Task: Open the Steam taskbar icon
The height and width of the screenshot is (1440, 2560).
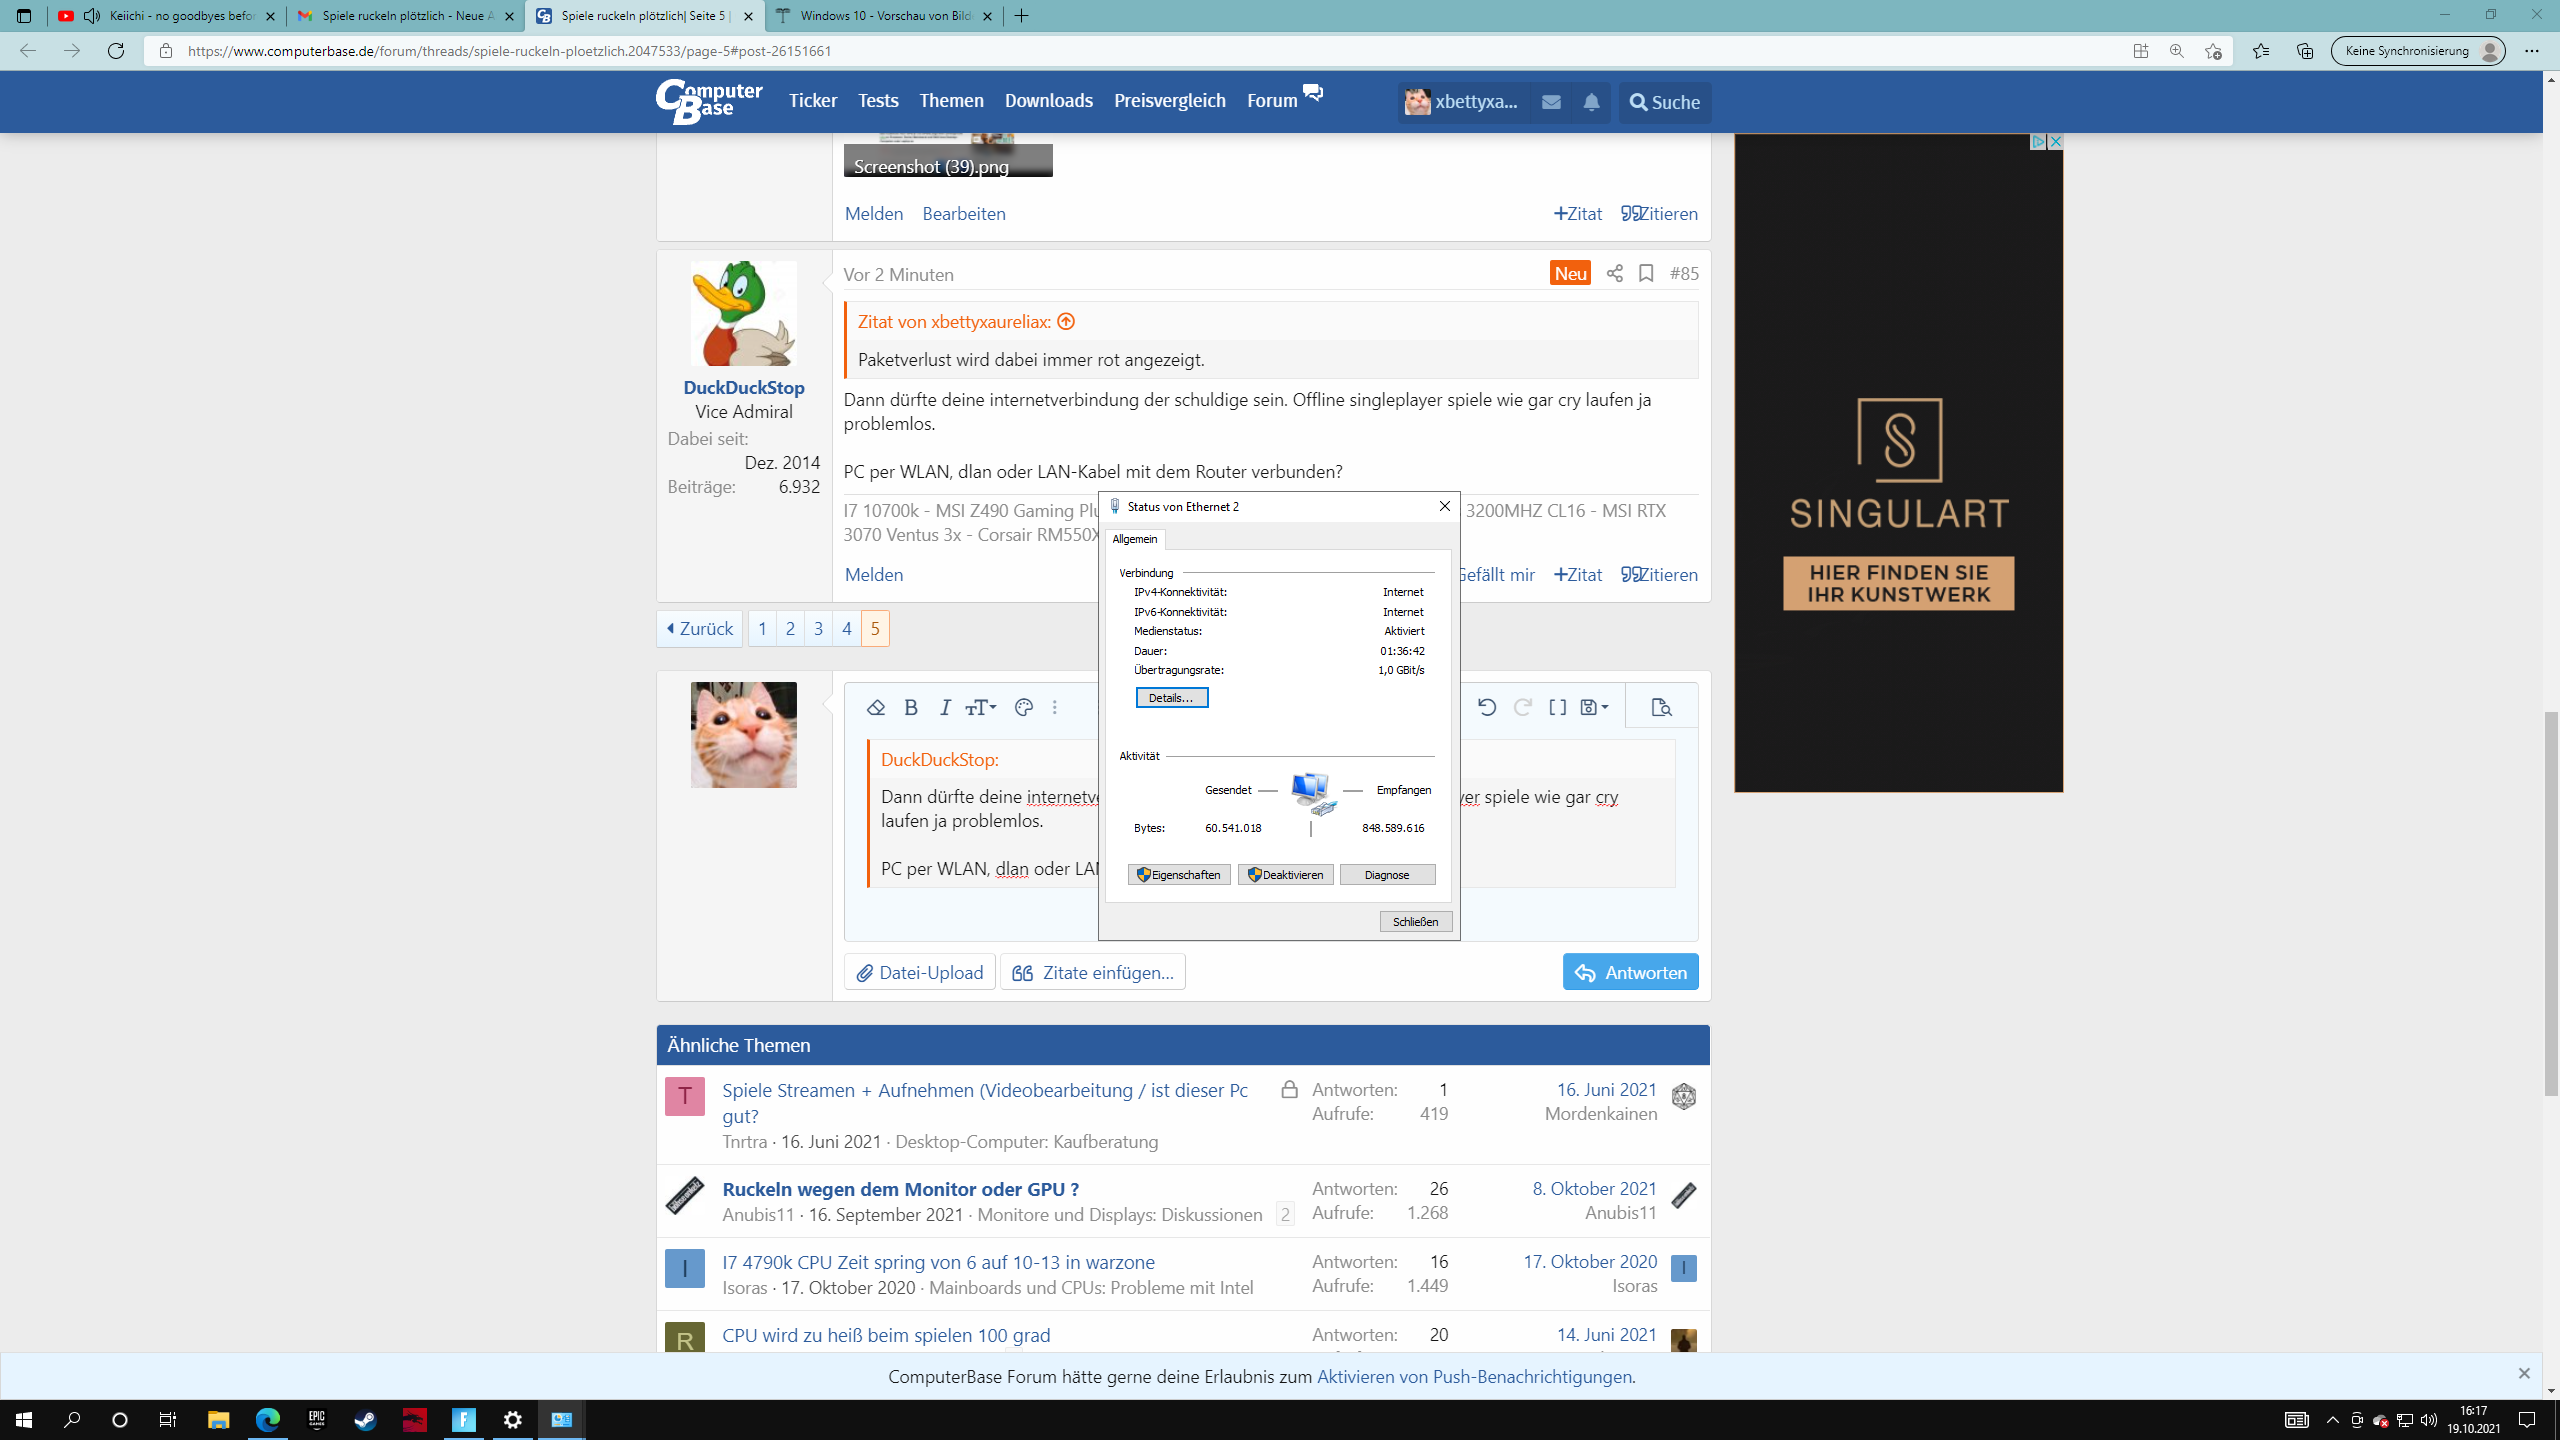Action: pyautogui.click(x=365, y=1419)
